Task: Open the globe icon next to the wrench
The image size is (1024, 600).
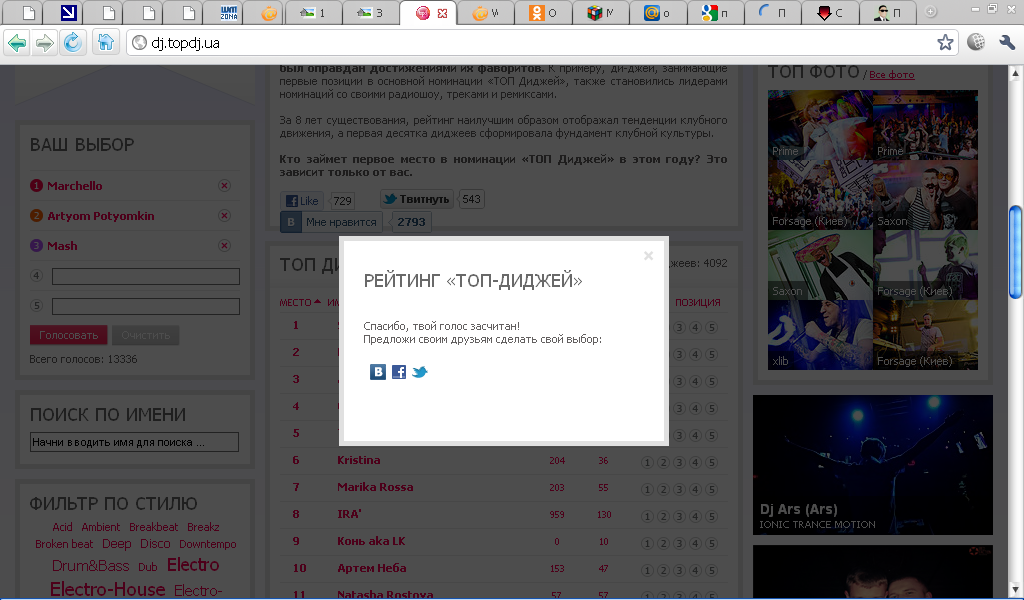Action: click(976, 42)
